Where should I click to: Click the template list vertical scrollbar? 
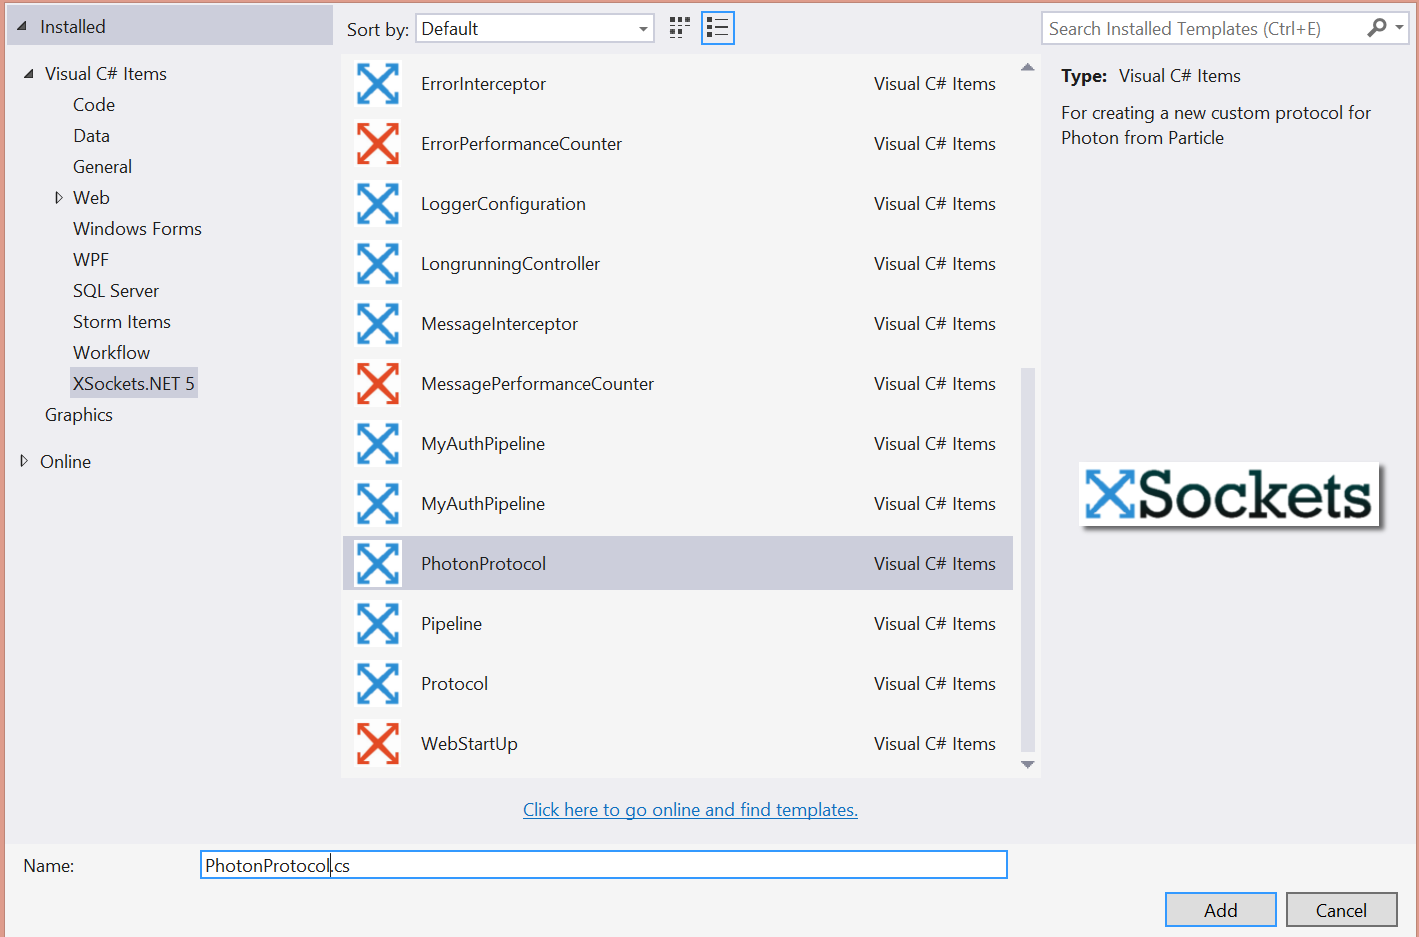click(1027, 558)
